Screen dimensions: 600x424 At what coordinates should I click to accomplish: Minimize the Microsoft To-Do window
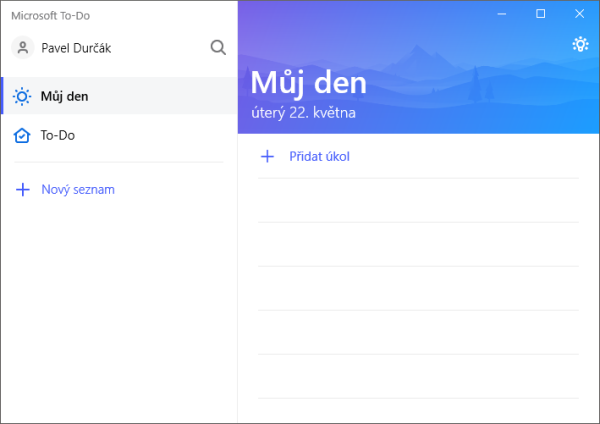(502, 14)
